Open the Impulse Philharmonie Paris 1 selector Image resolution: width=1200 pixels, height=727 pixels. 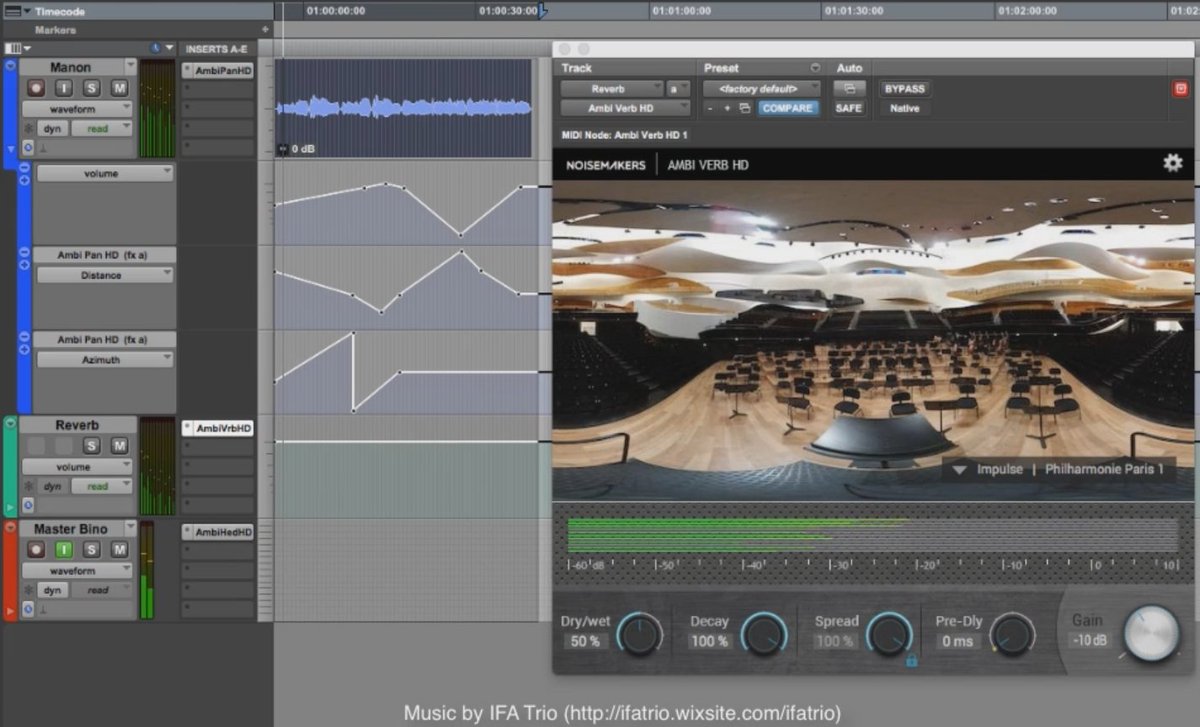[x=1059, y=469]
